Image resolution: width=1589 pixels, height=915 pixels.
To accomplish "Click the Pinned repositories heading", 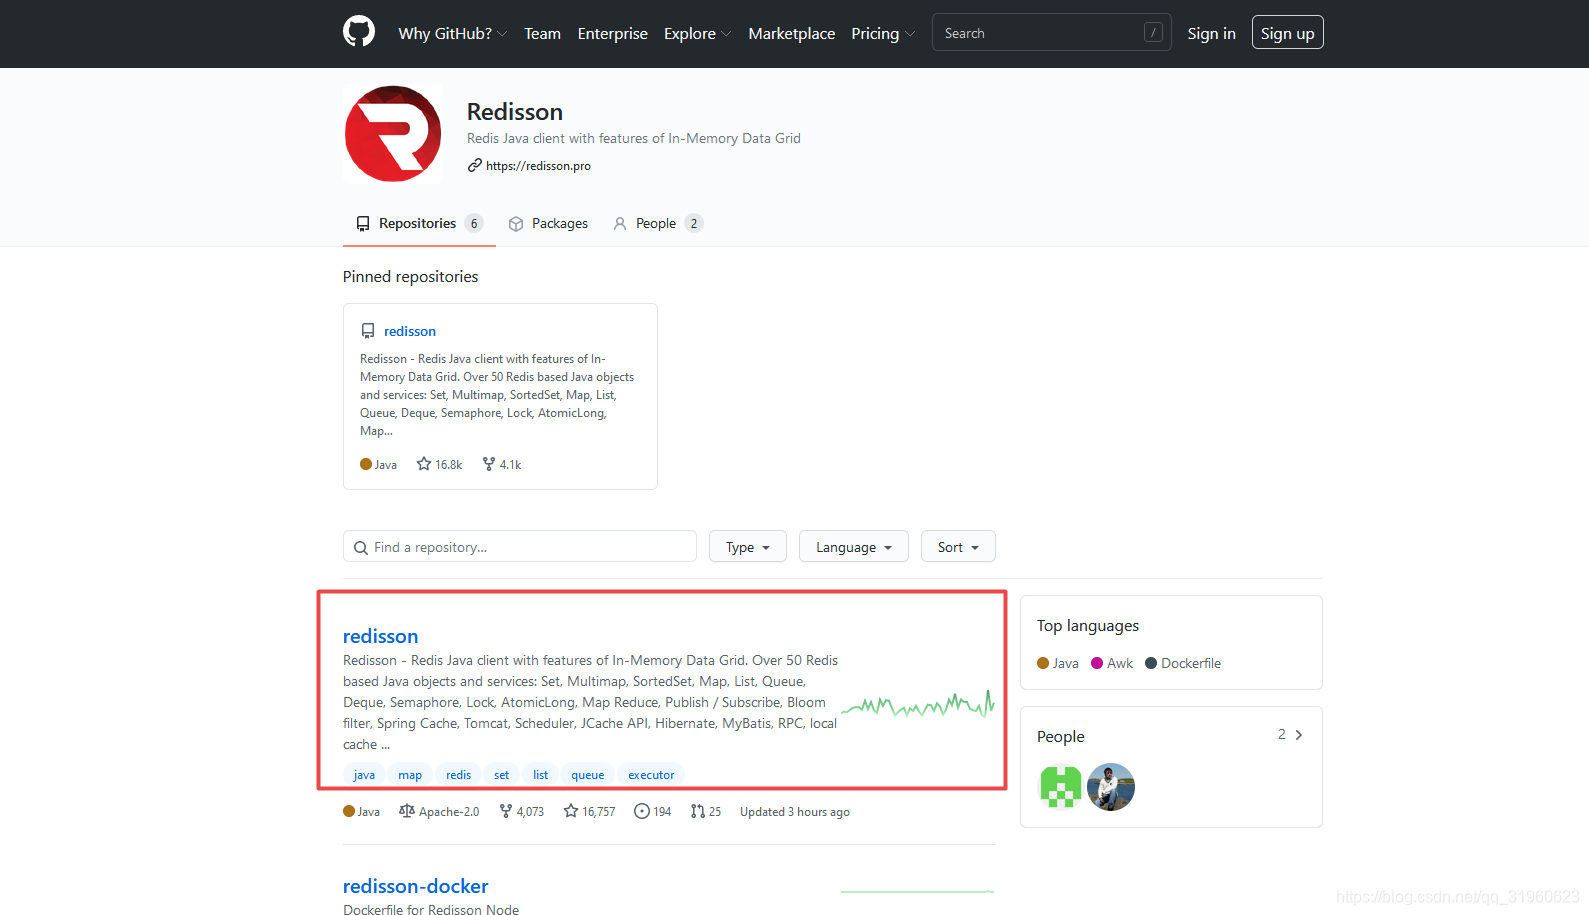I will click(411, 277).
